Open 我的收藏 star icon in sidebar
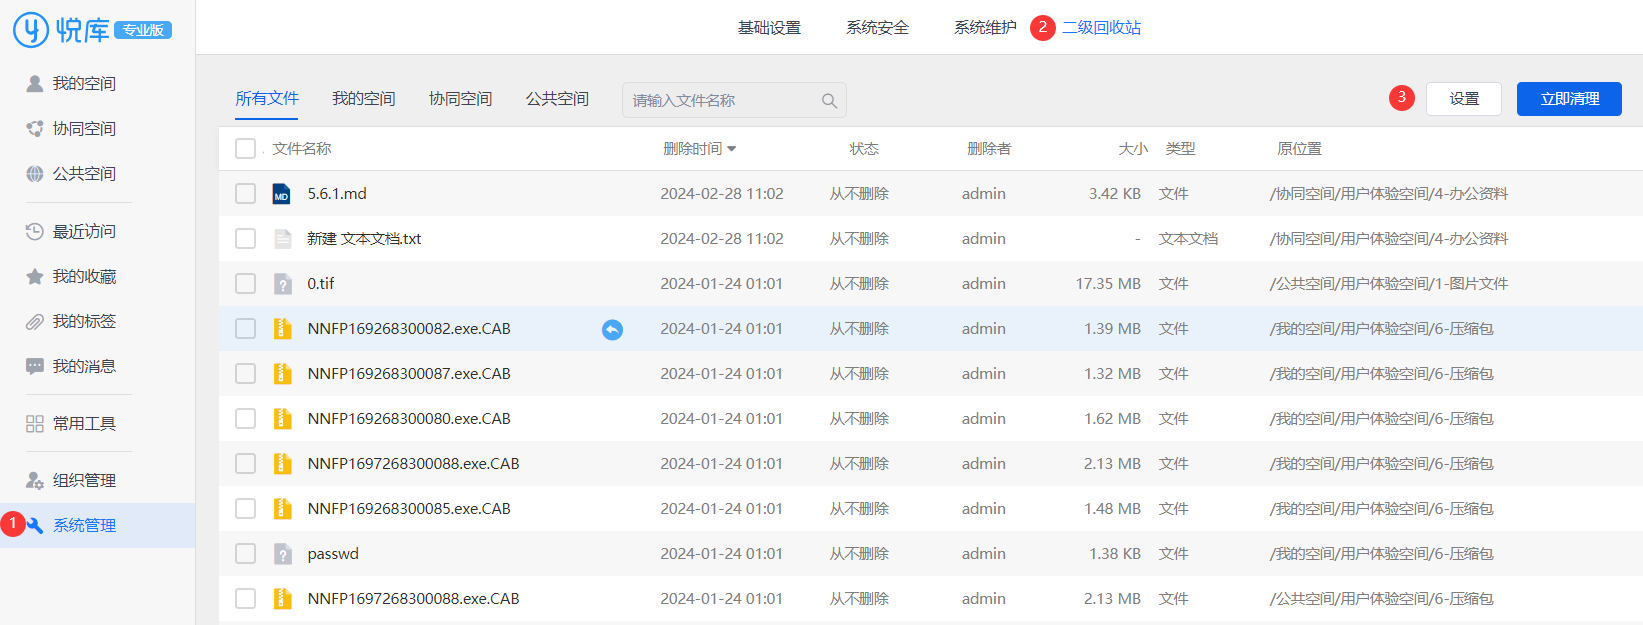The image size is (1643, 625). (35, 277)
